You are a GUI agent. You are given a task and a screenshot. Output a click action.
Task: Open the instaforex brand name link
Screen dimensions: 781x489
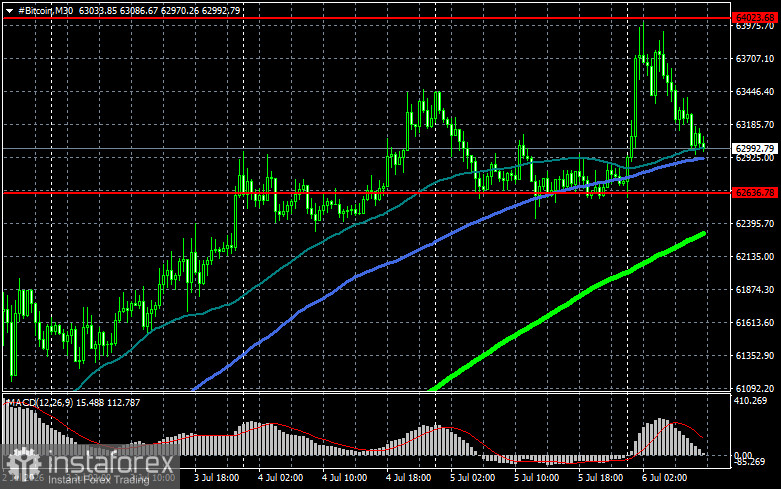coord(111,463)
